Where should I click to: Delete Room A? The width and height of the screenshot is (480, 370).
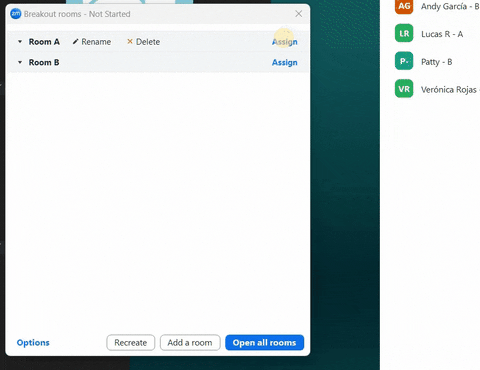point(143,42)
